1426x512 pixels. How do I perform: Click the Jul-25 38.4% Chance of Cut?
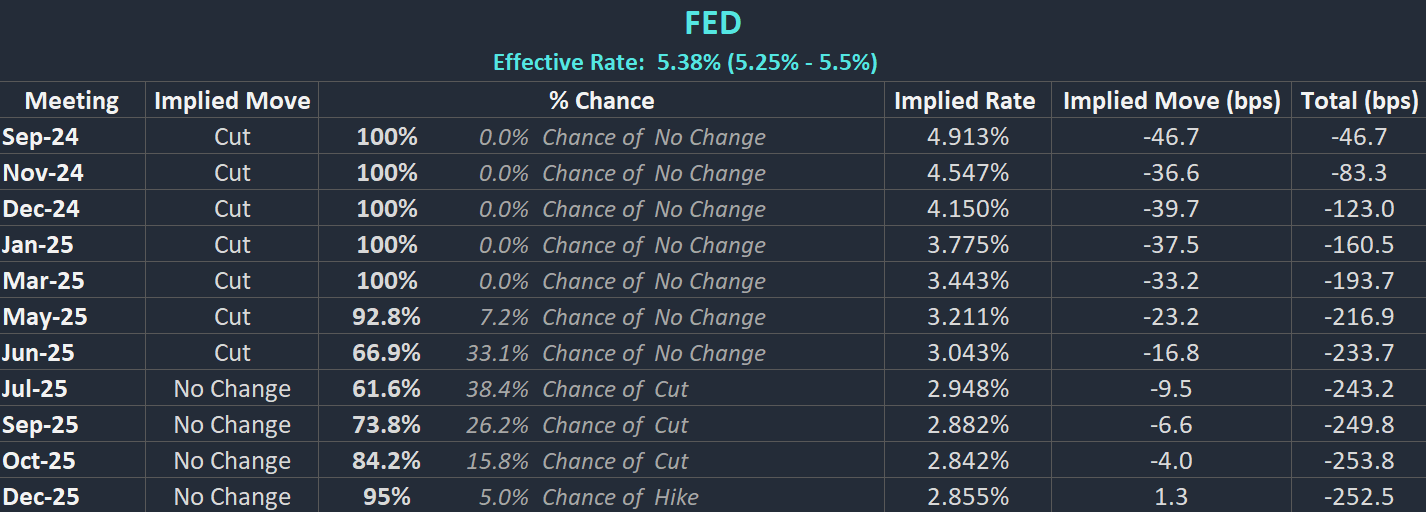pos(577,389)
